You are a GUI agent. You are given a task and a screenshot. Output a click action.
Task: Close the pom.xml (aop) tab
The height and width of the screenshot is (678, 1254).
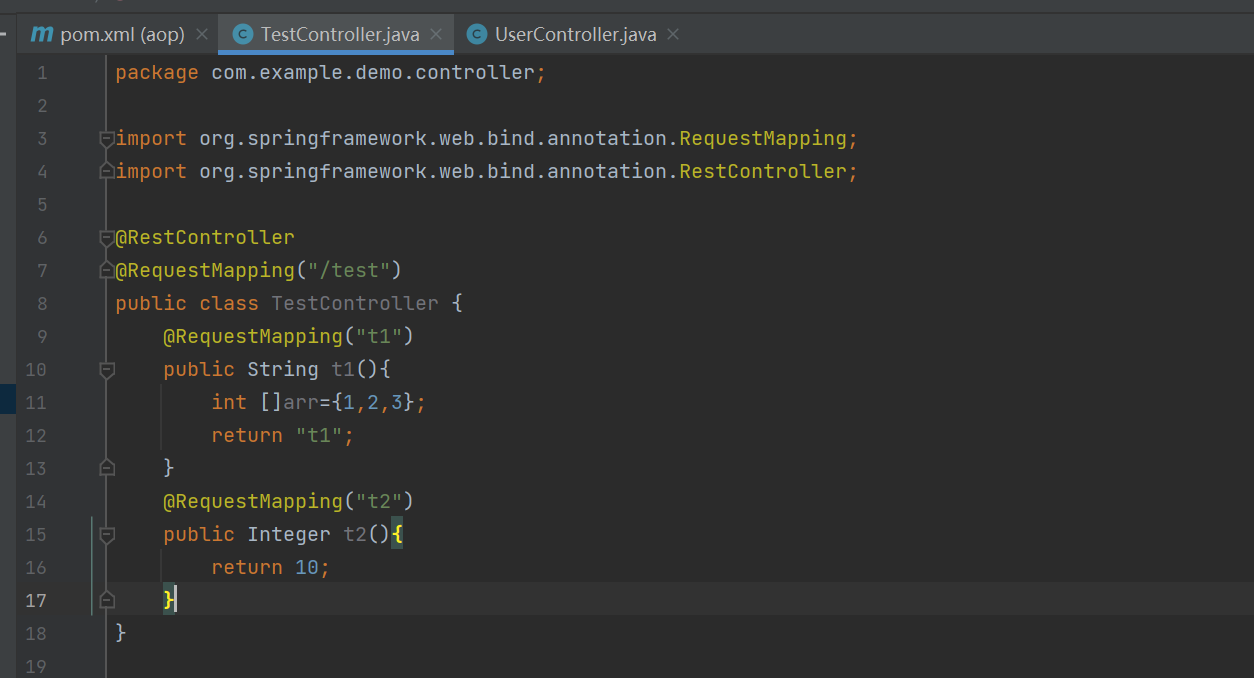point(202,35)
